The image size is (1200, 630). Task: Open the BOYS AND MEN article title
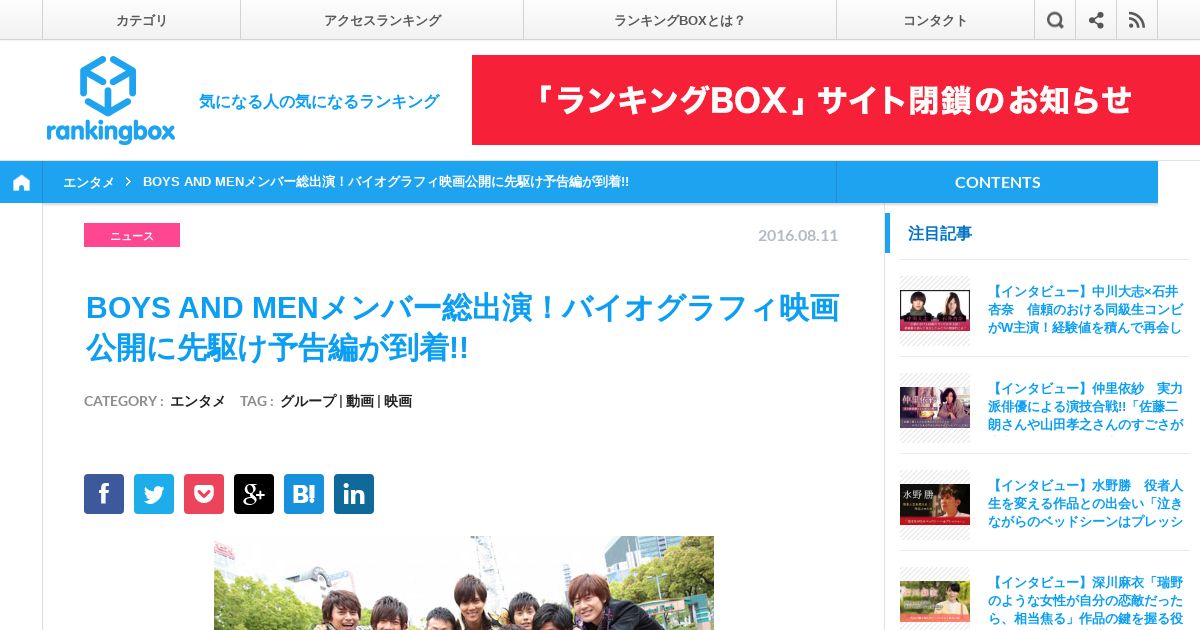462,328
